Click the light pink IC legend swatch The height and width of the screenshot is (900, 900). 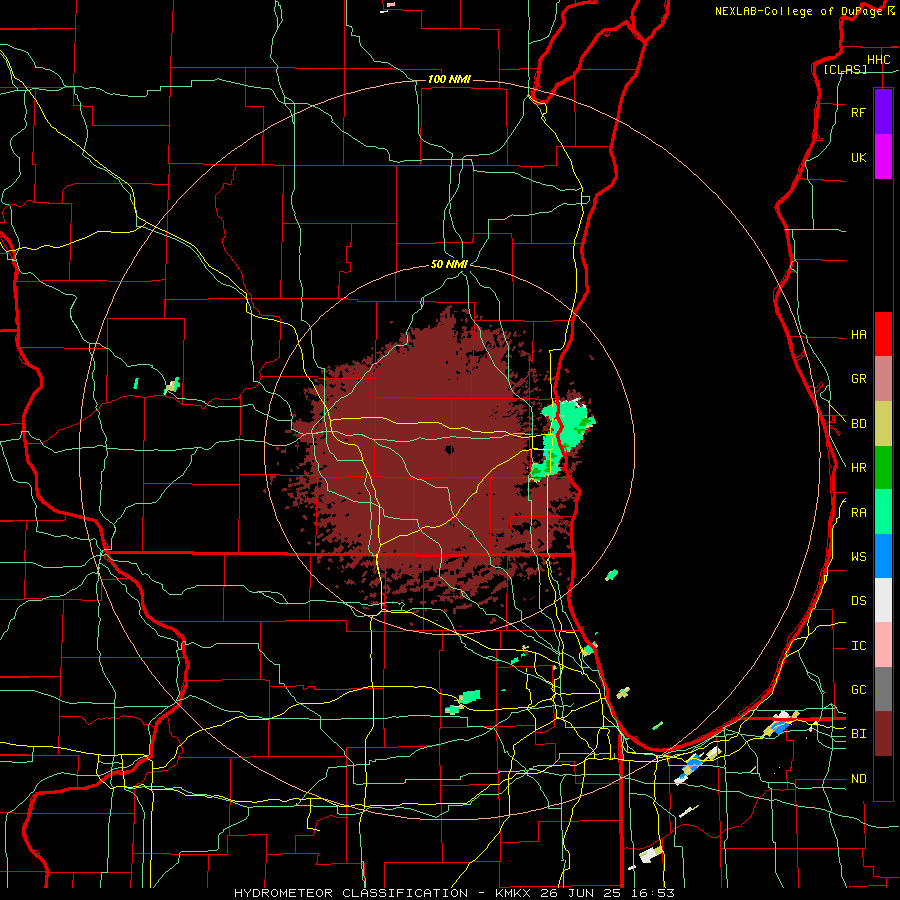pos(883,645)
